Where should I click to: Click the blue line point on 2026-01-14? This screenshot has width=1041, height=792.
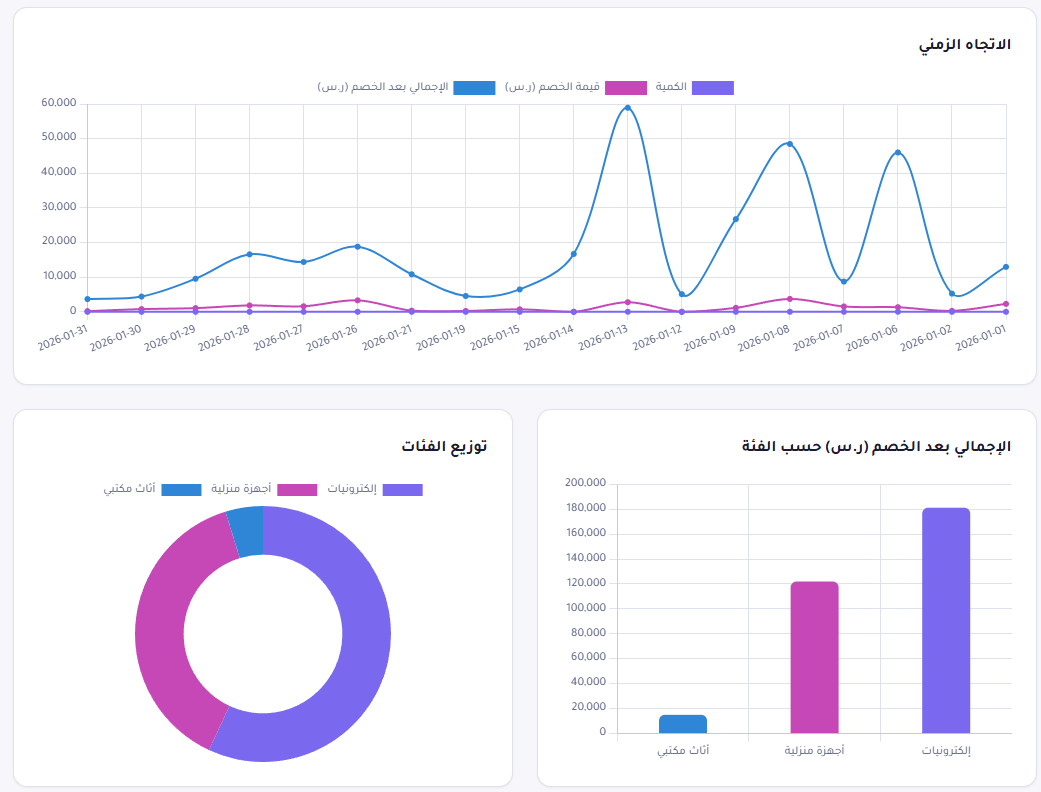click(x=574, y=254)
